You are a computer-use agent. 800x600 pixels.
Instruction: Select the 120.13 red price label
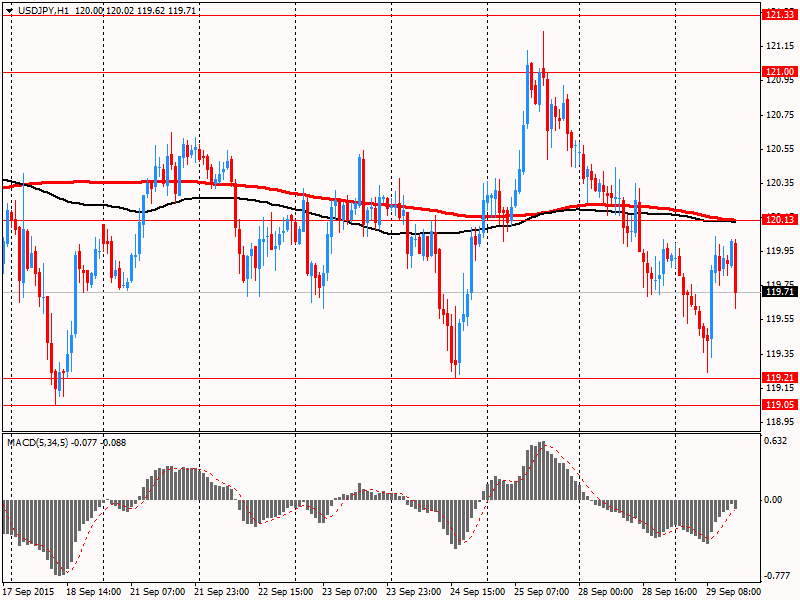tap(779, 220)
